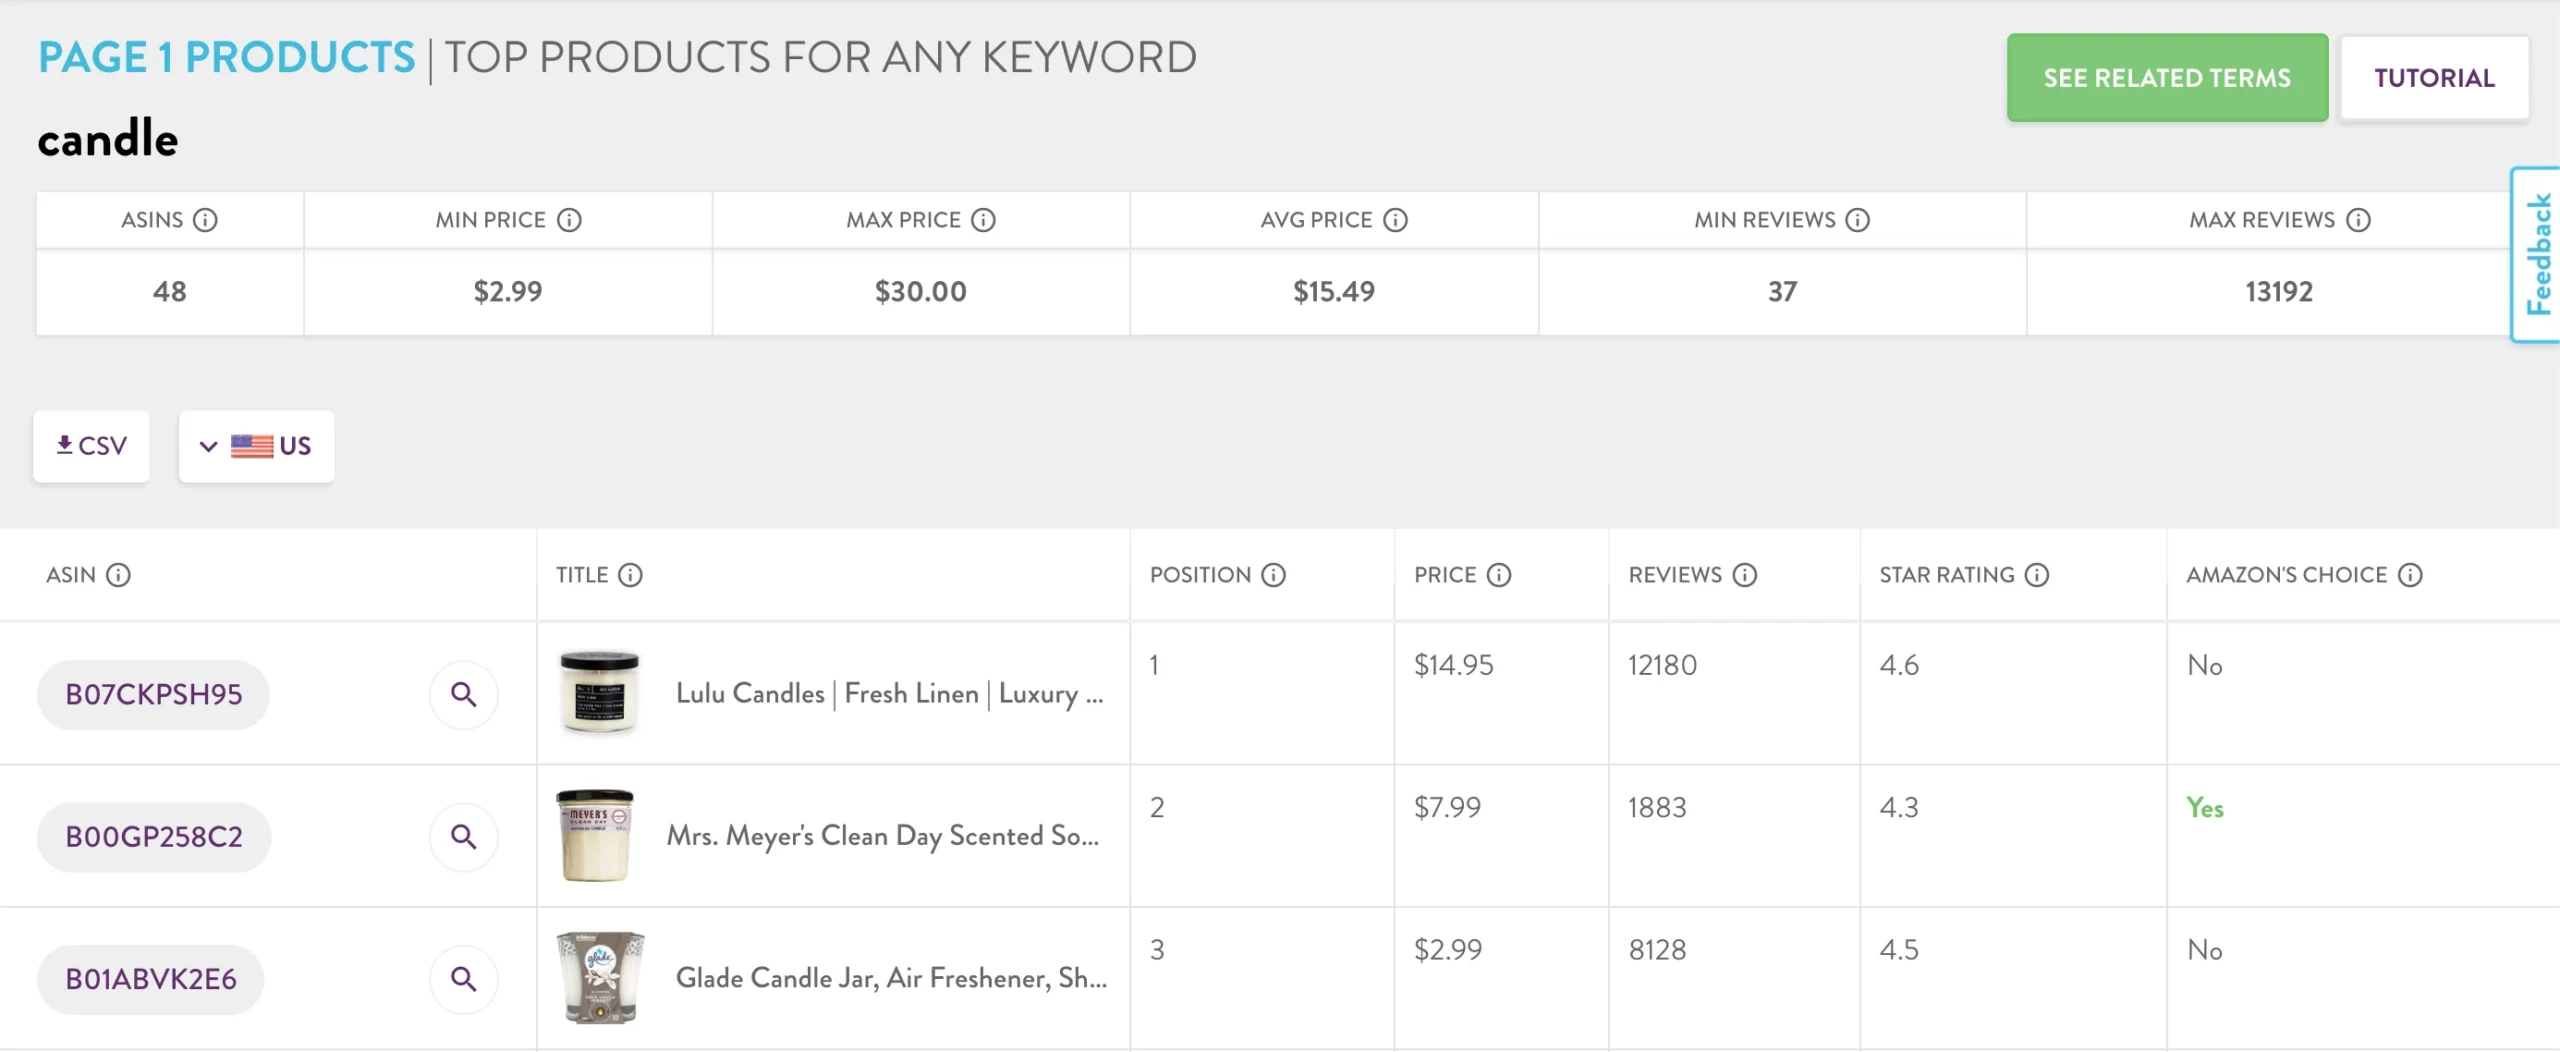Viewport: 2560px width, 1052px height.
Task: Click the magnifier icon beside B00GP258C2
Action: (463, 837)
